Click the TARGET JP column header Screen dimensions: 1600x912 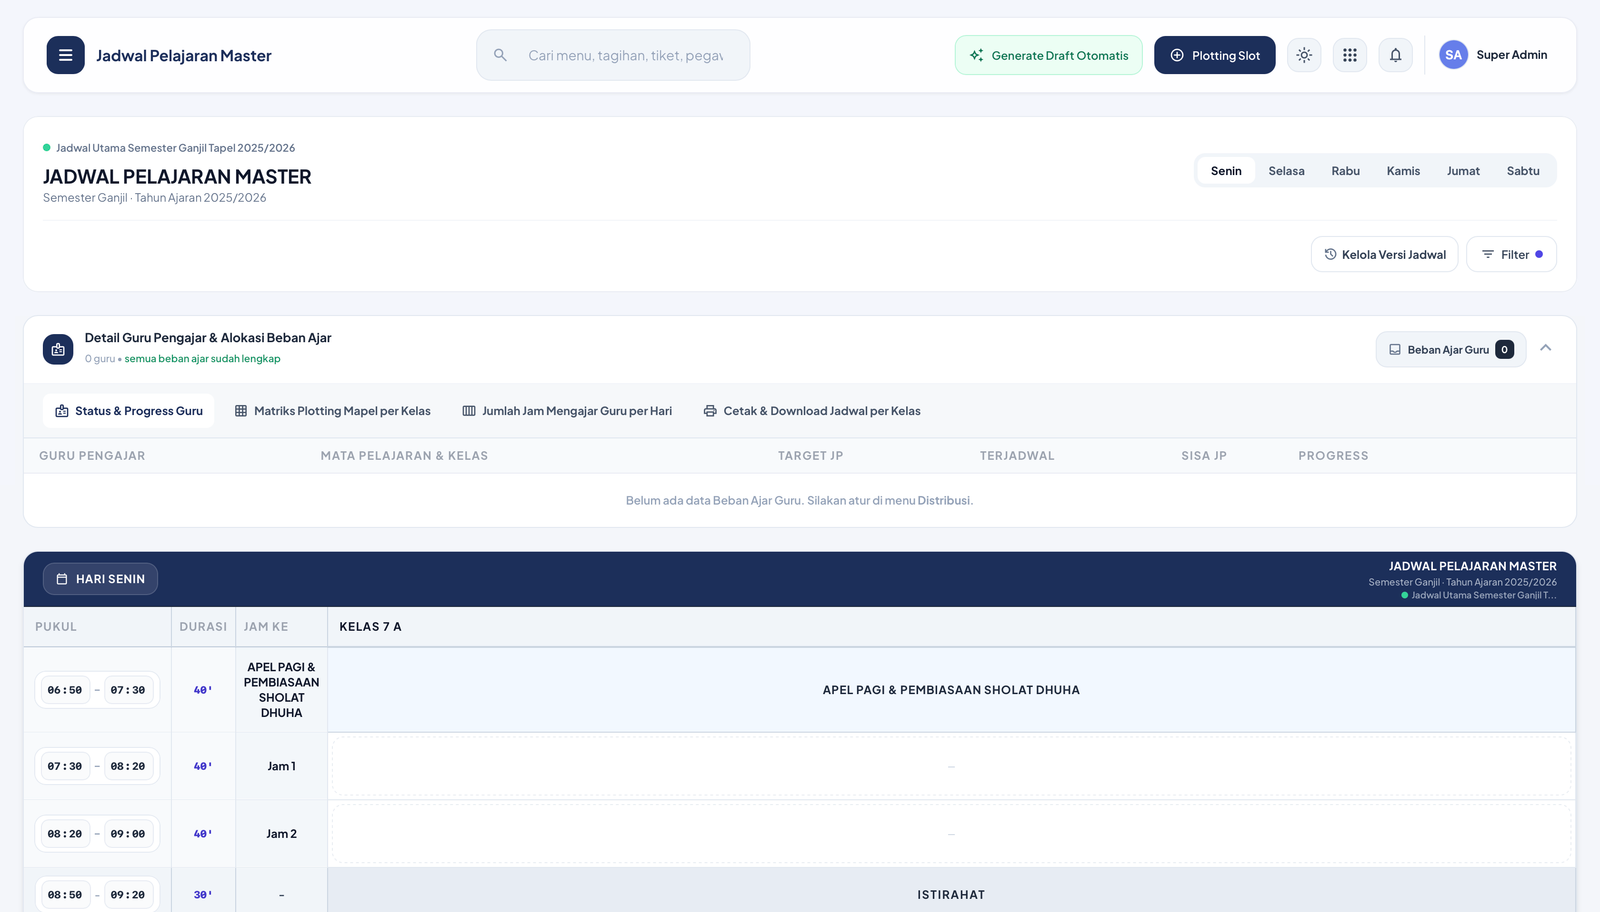coord(811,456)
